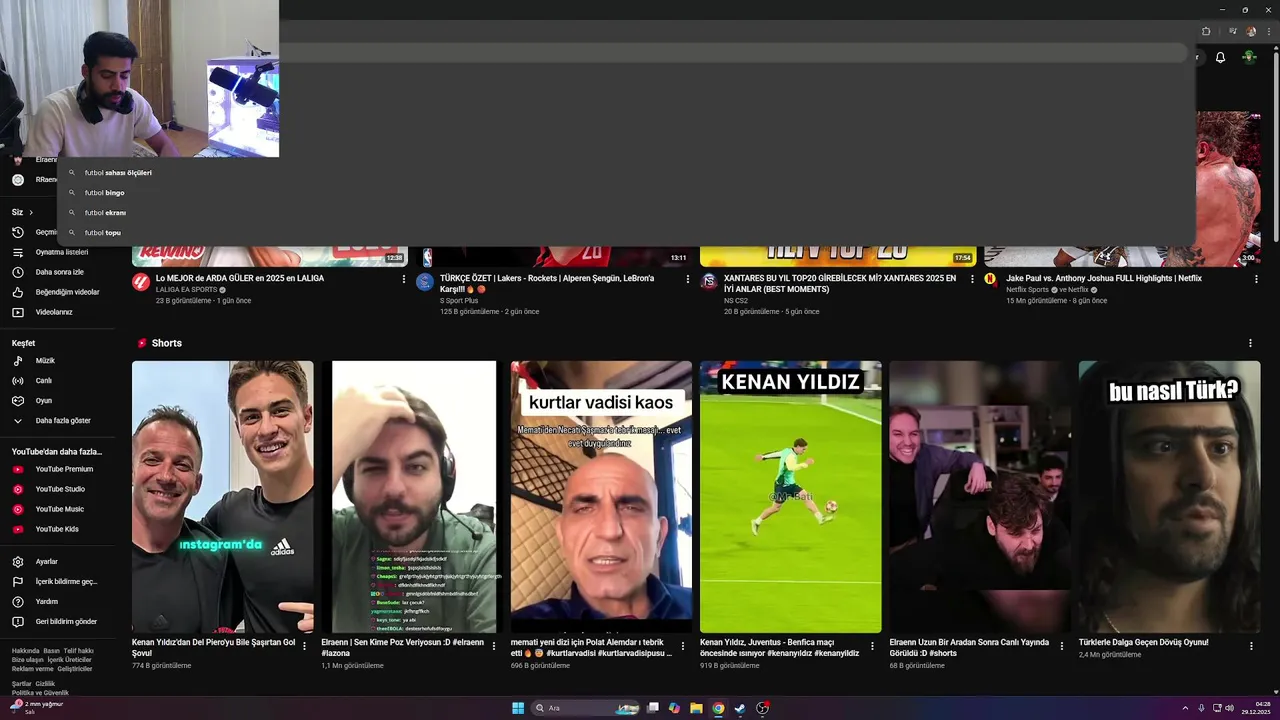1280x720 pixels.
Task: Open options menu for Jake Paul video
Action: pos(1256,279)
